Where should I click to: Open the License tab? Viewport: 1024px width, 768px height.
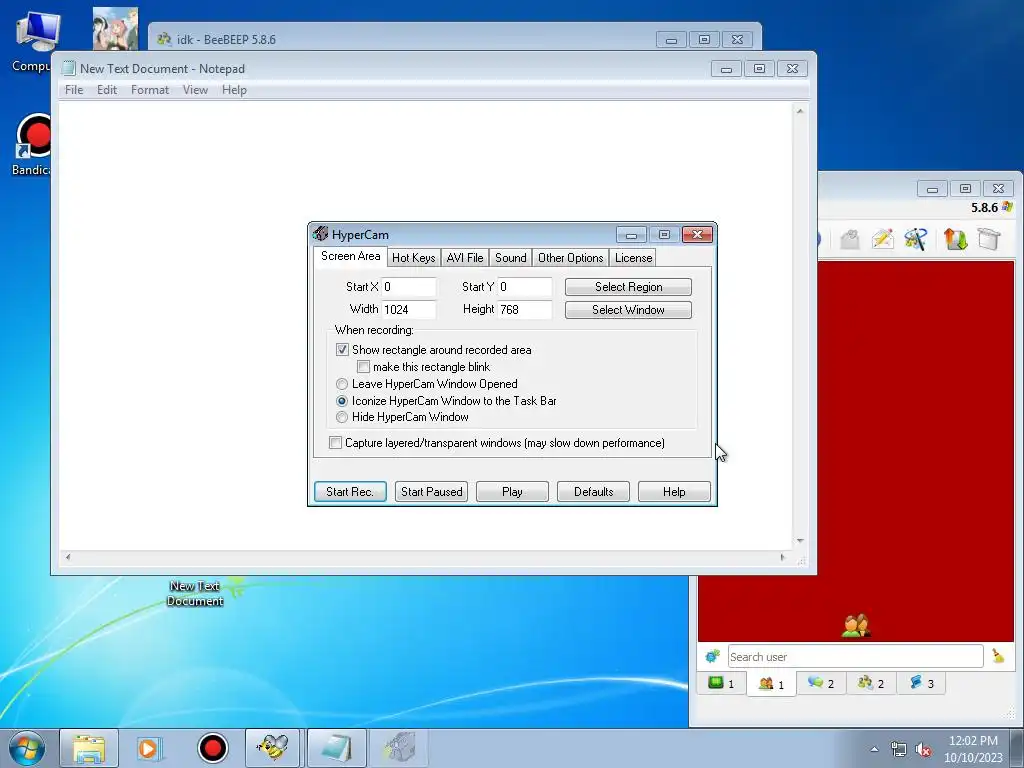[x=633, y=258]
